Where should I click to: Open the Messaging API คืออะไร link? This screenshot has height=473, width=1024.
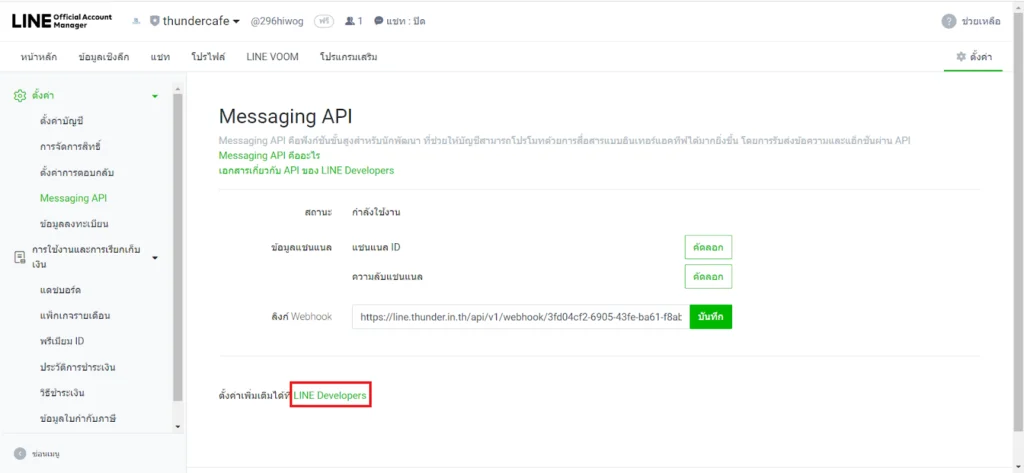pos(269,155)
